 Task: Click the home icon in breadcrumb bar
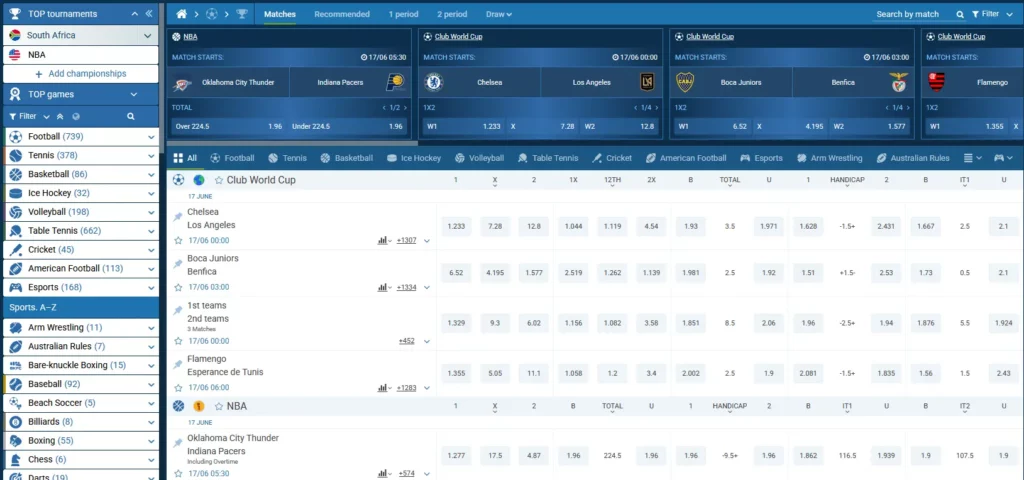click(181, 14)
